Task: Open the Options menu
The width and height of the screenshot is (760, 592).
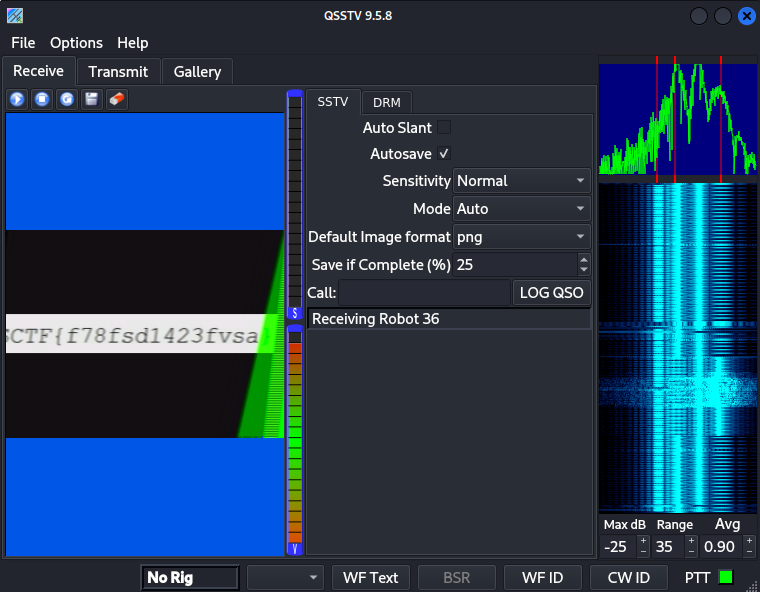Action: tap(76, 43)
